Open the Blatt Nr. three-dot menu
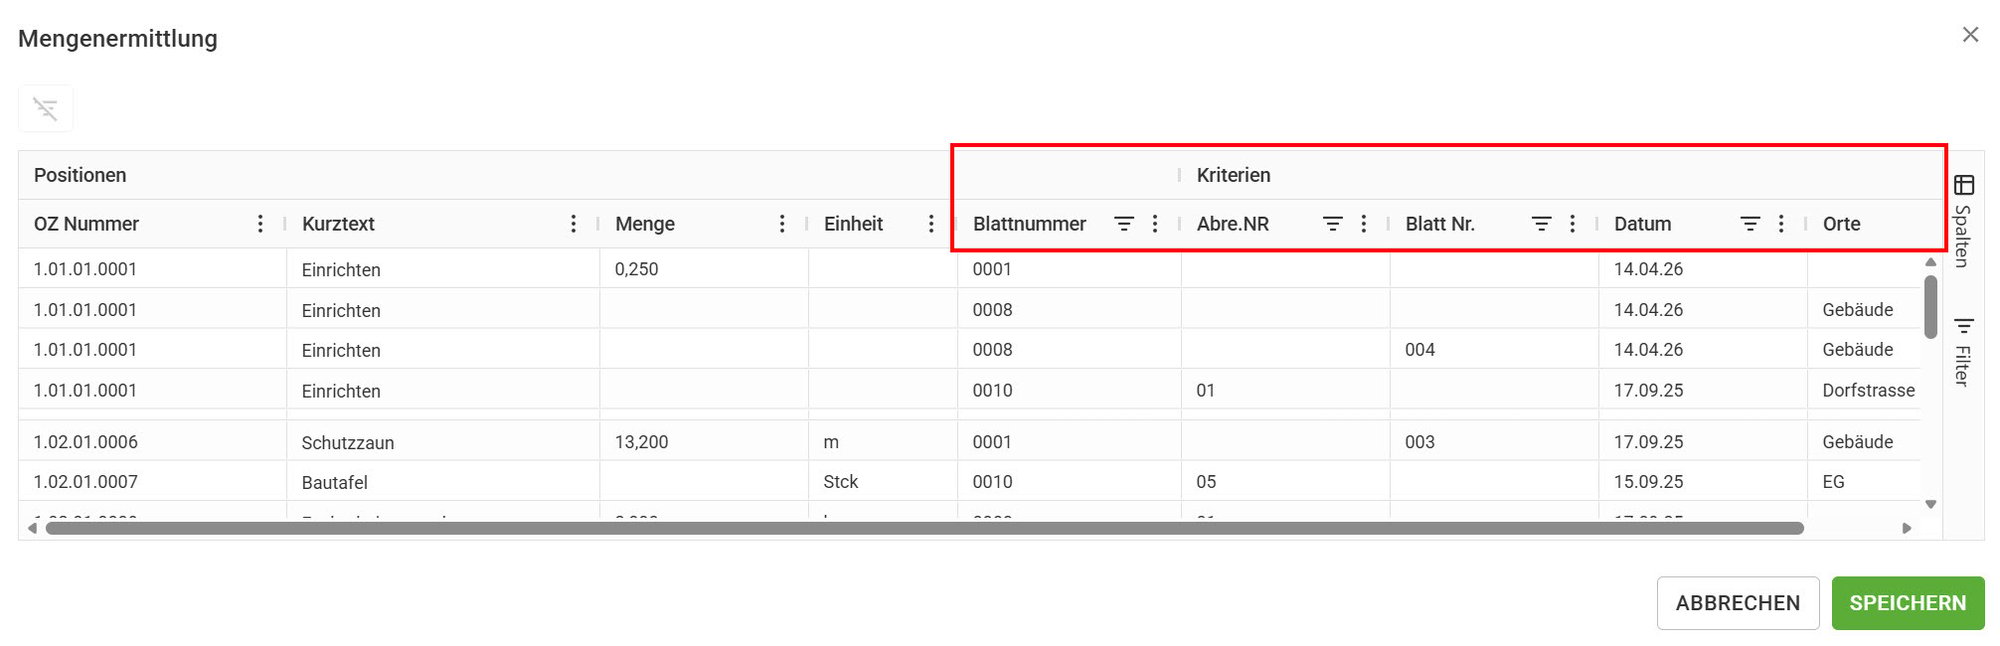Image resolution: width=2000 pixels, height=646 pixels. [x=1572, y=224]
